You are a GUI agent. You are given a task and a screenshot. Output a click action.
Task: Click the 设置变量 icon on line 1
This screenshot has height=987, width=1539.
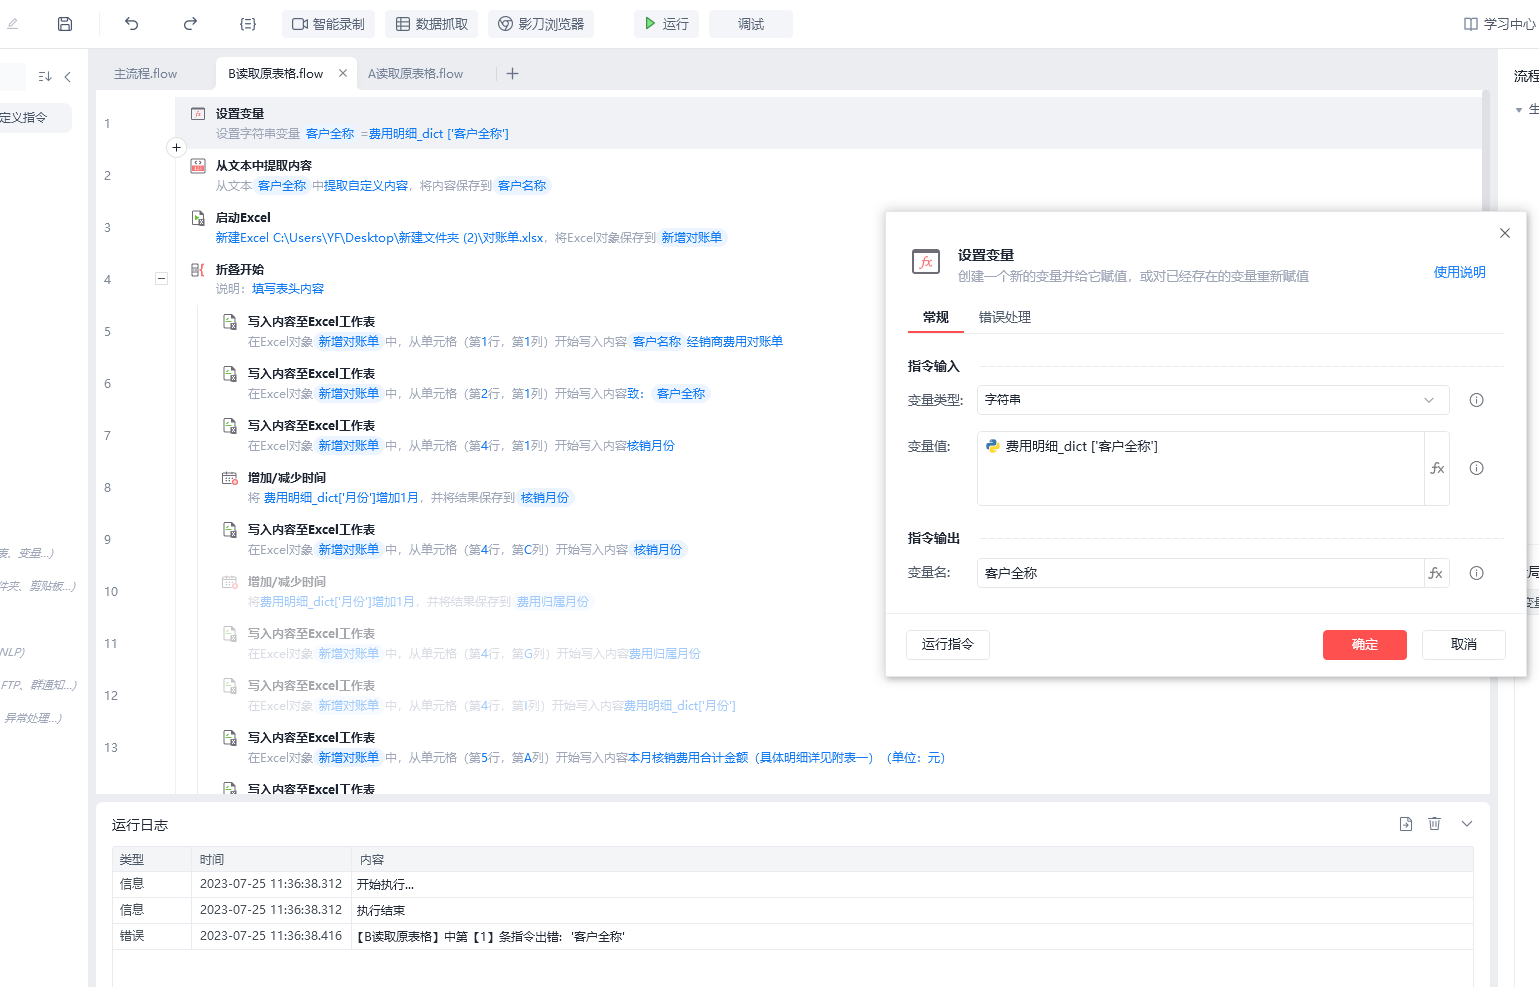(198, 114)
